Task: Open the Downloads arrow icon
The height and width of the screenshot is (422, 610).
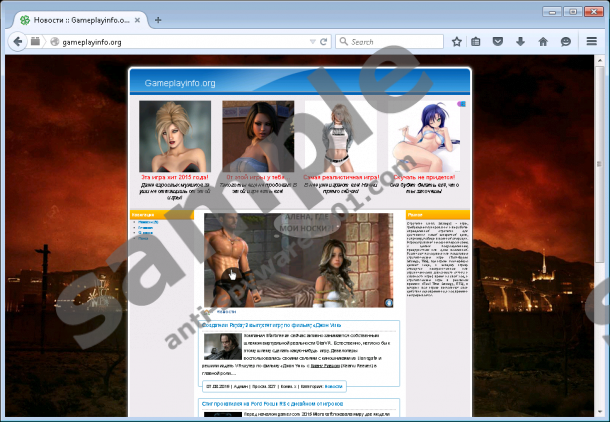Action: coord(520,42)
